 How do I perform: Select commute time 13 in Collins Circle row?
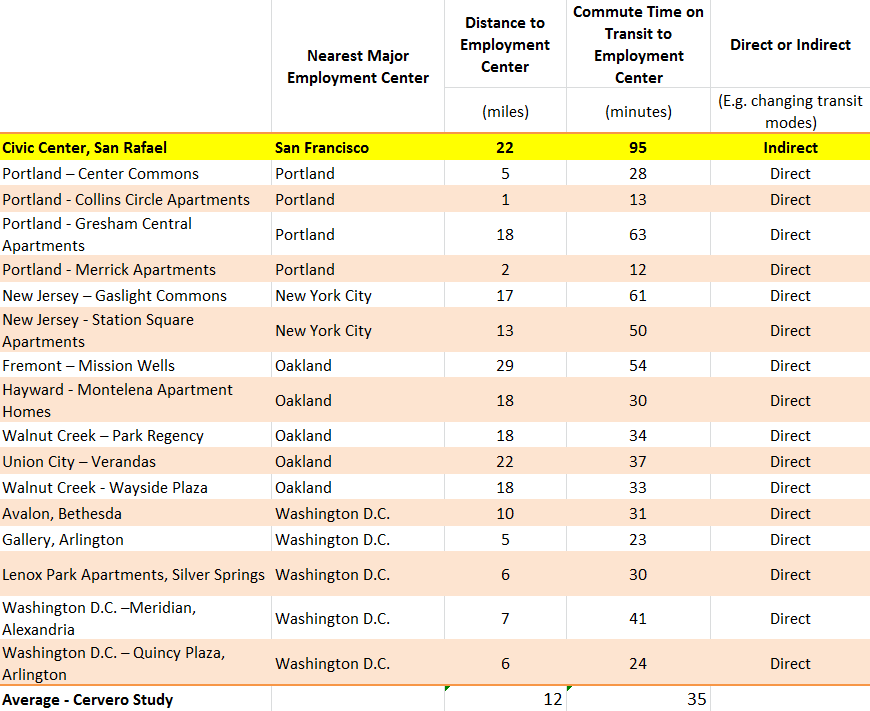[x=638, y=200]
